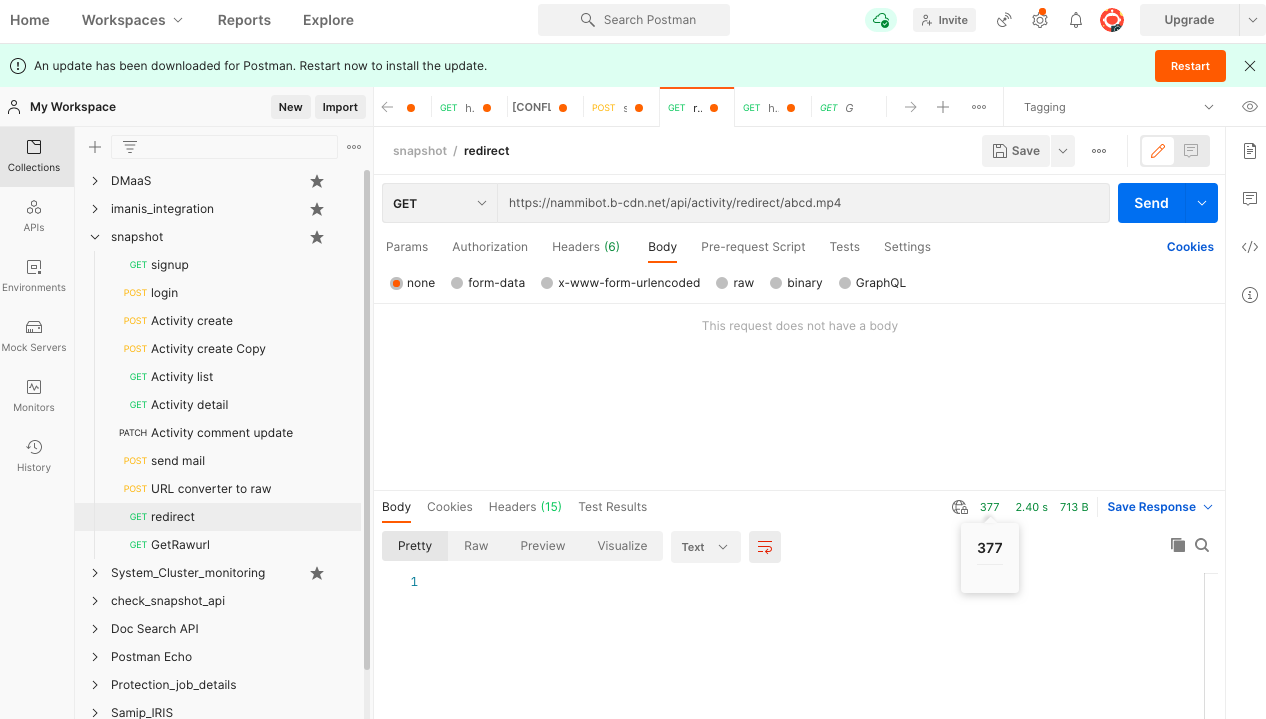The width and height of the screenshot is (1266, 719).
Task: Open the Save Response dropdown
Action: pyautogui.click(x=1160, y=507)
